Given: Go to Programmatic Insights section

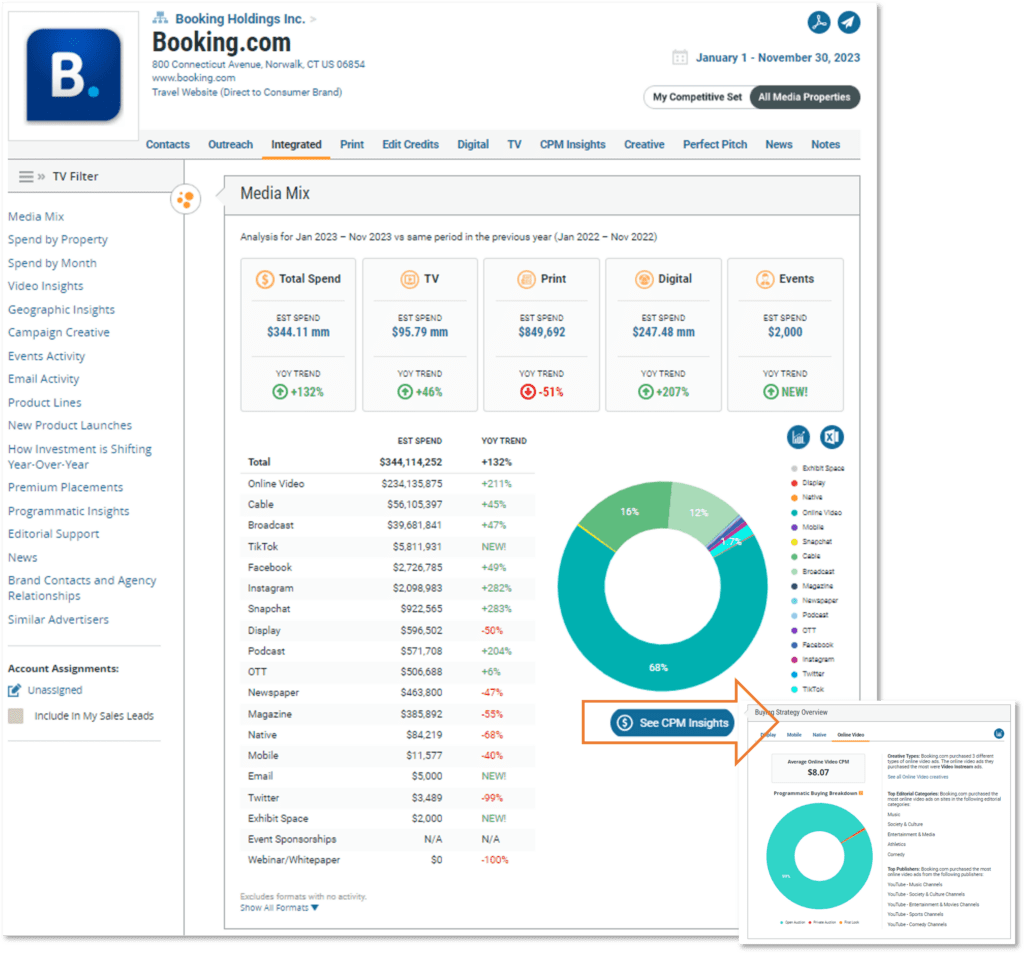Looking at the screenshot, I should [x=69, y=511].
